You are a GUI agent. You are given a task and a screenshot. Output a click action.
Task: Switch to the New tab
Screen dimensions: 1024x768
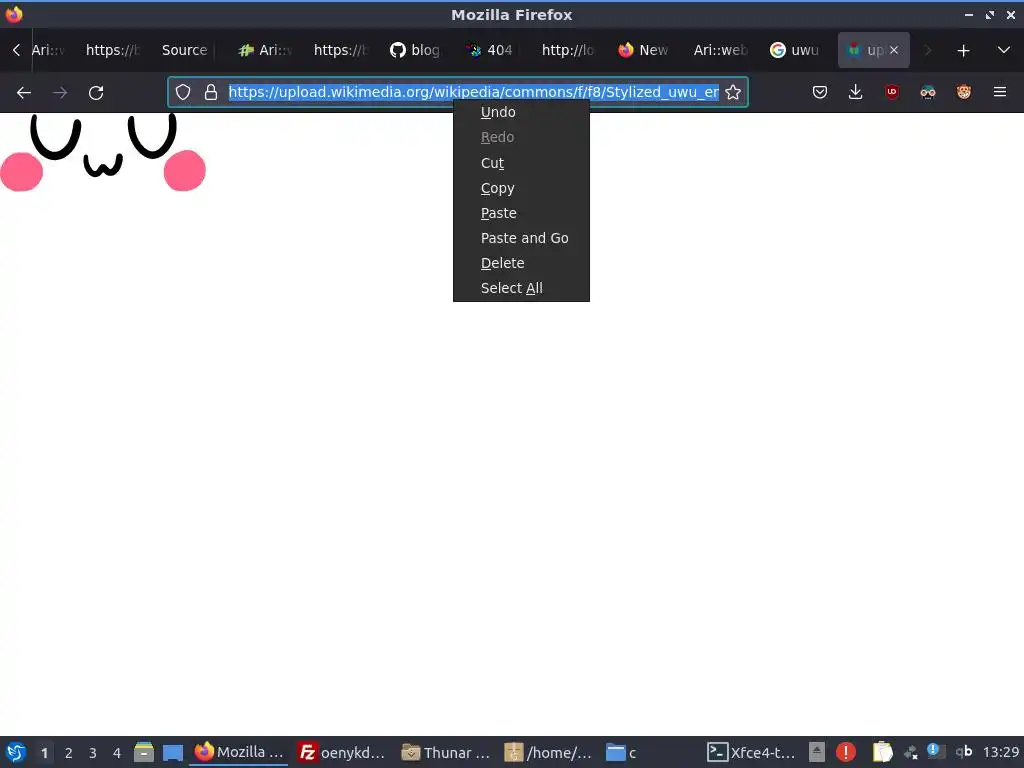644,50
